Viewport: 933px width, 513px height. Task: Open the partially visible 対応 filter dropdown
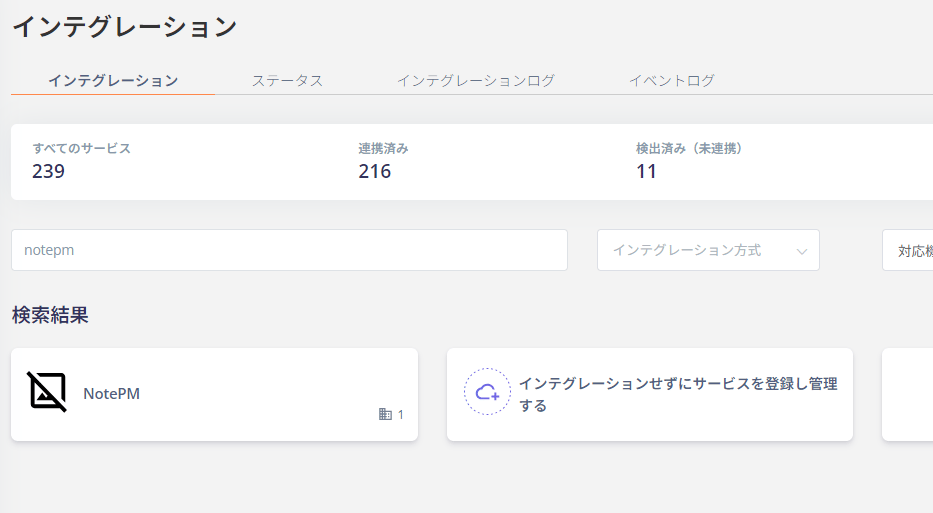907,250
